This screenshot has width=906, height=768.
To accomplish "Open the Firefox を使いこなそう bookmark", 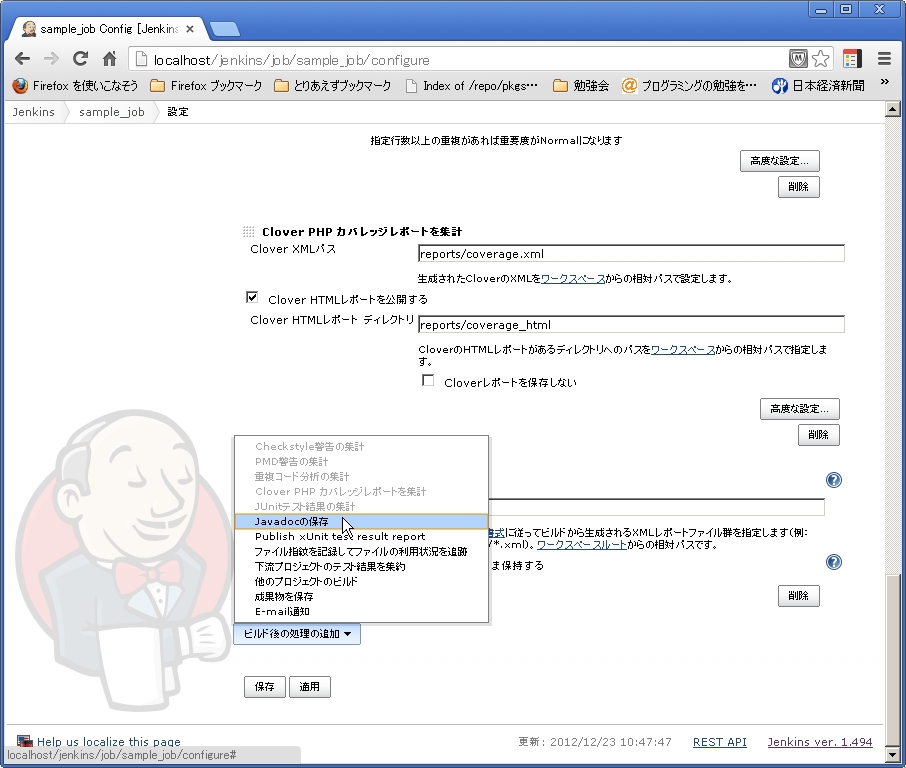I will pyautogui.click(x=75, y=86).
